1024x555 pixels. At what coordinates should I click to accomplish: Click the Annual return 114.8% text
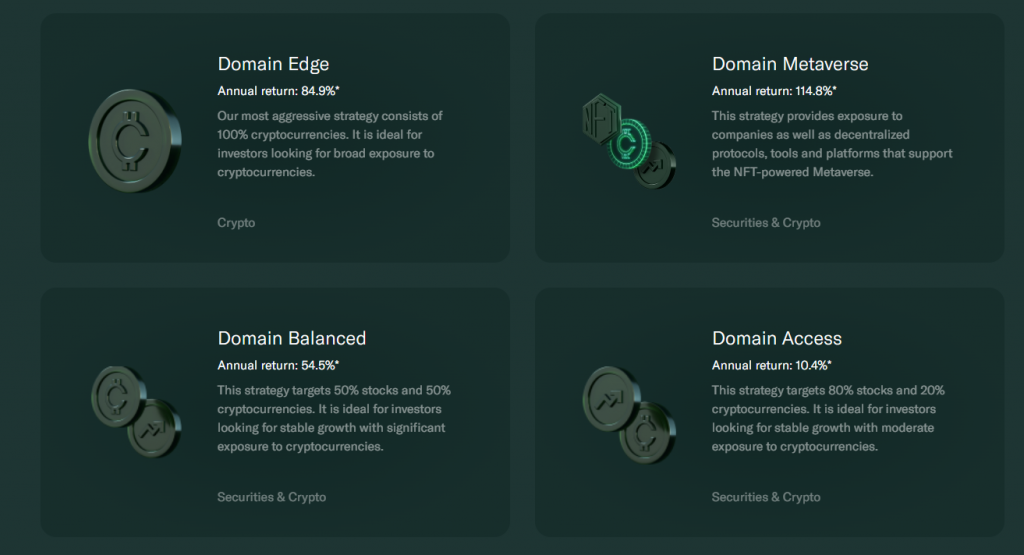(774, 91)
